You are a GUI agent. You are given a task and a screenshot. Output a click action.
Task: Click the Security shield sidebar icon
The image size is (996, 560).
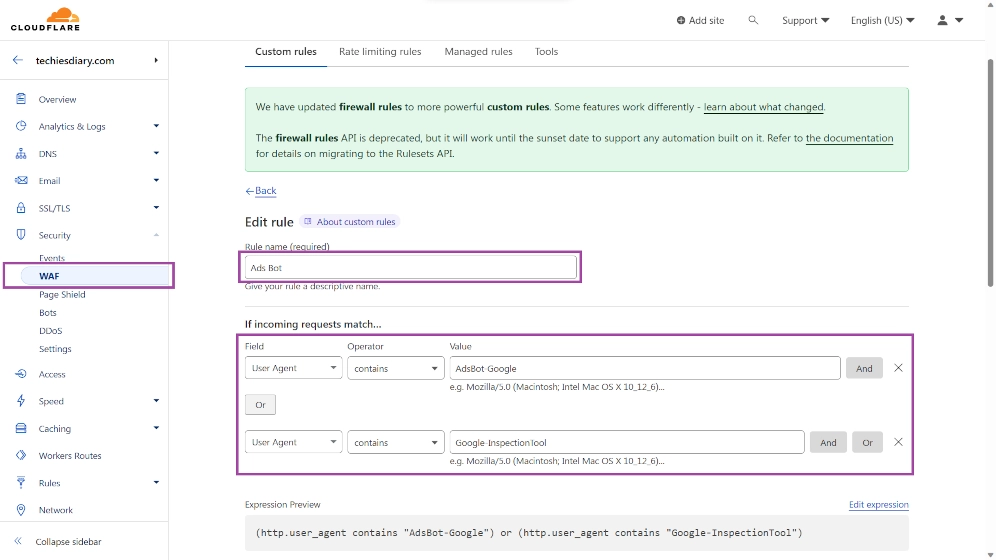coord(21,234)
